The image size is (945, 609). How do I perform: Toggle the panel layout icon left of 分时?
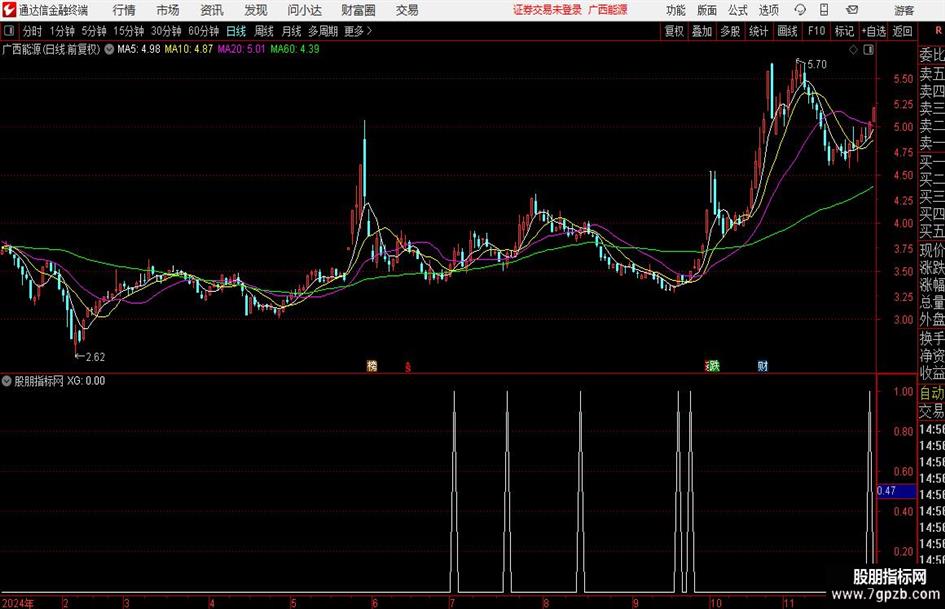tap(9, 31)
